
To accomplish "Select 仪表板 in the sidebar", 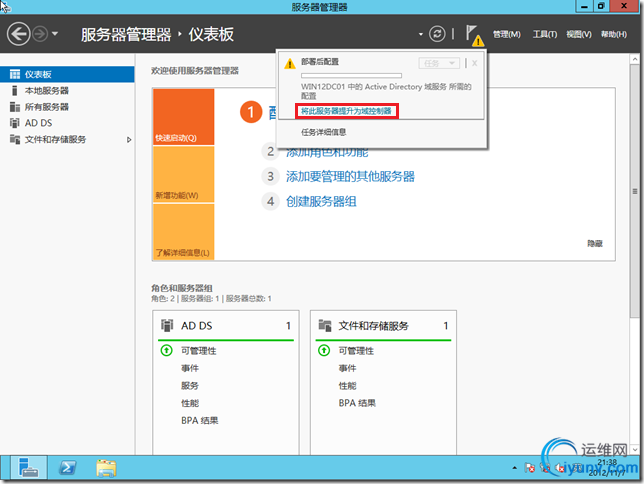I will 67,74.
